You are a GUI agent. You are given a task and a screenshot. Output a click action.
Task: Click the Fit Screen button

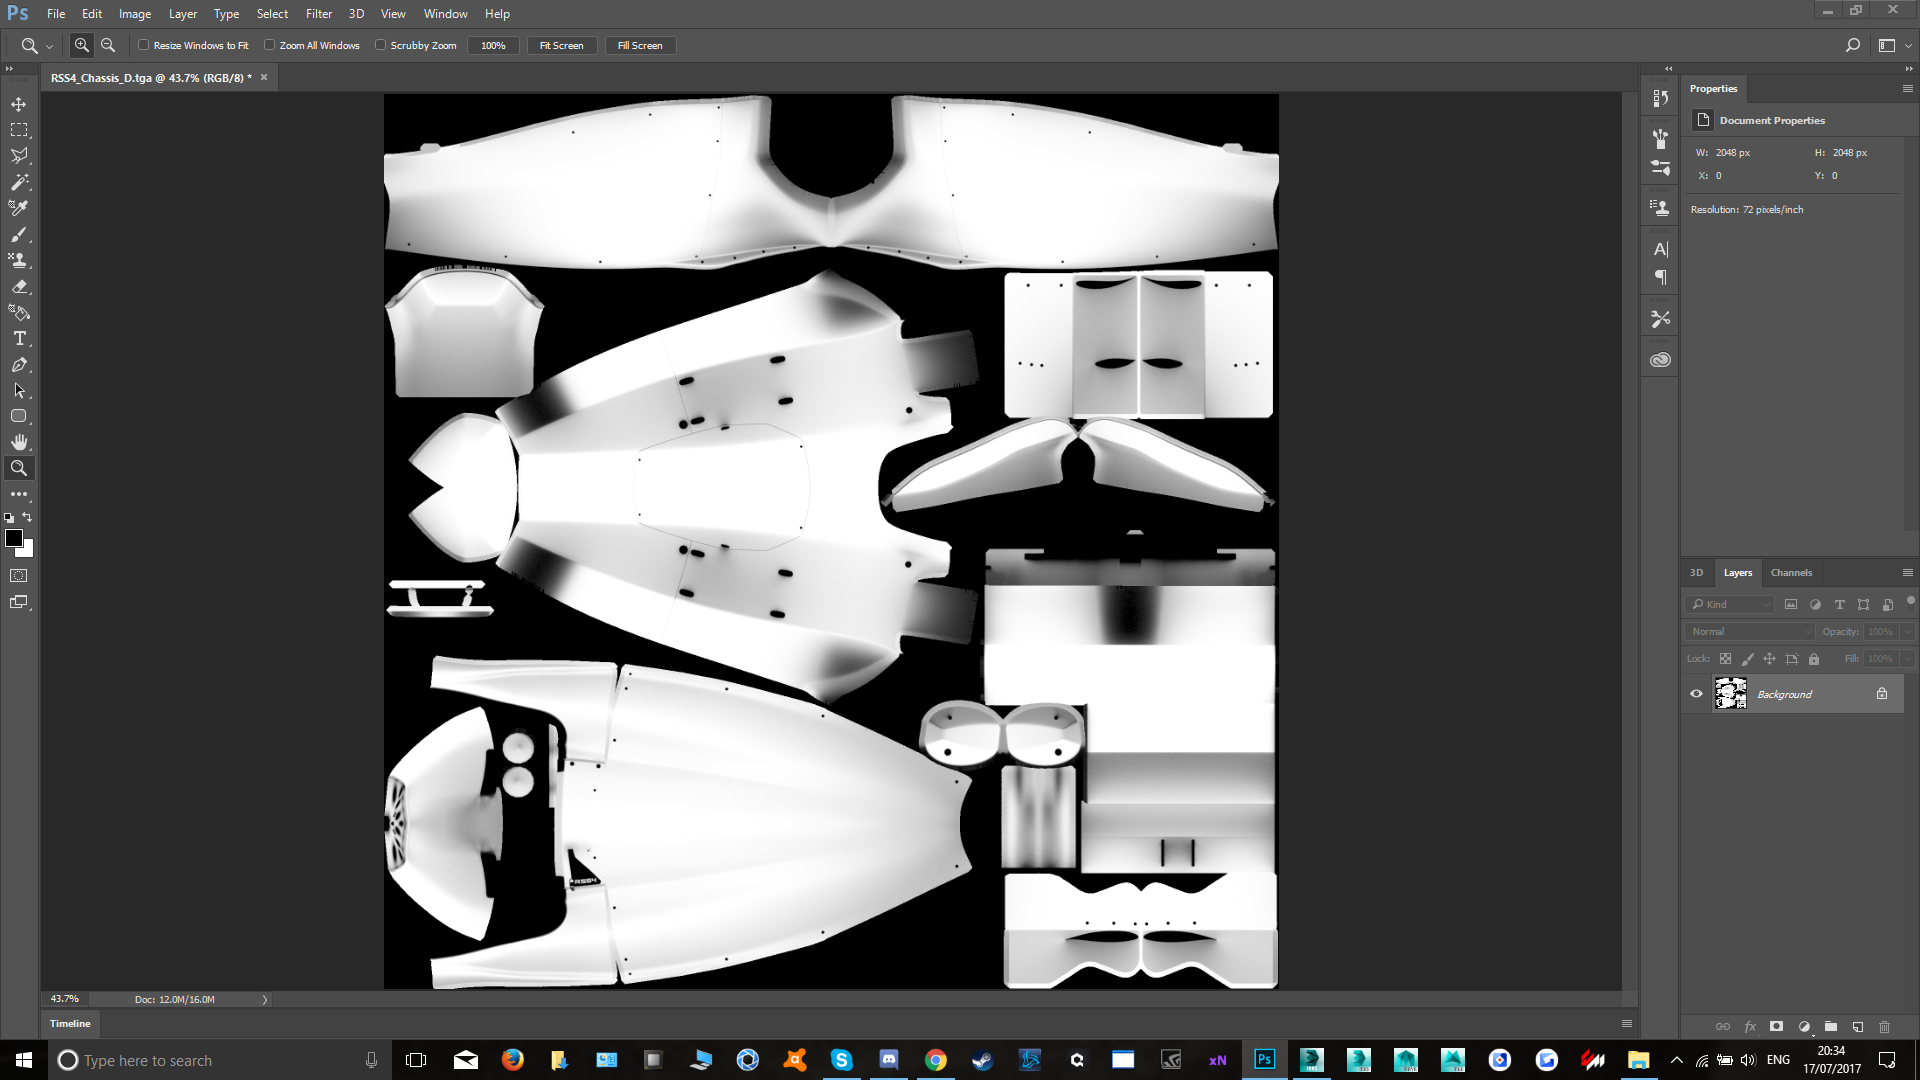pos(561,45)
